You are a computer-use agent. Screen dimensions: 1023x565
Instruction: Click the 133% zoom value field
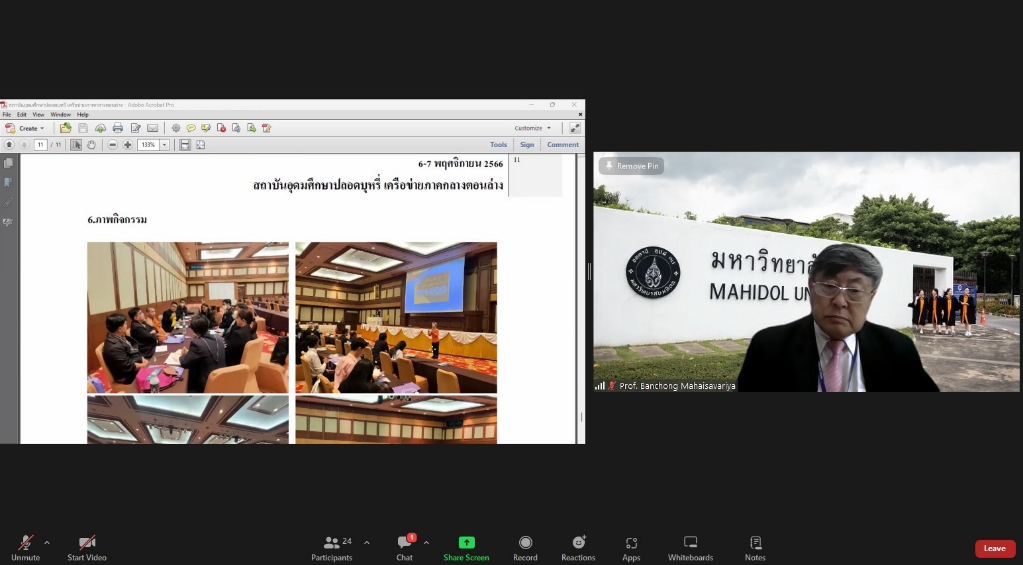(149, 145)
